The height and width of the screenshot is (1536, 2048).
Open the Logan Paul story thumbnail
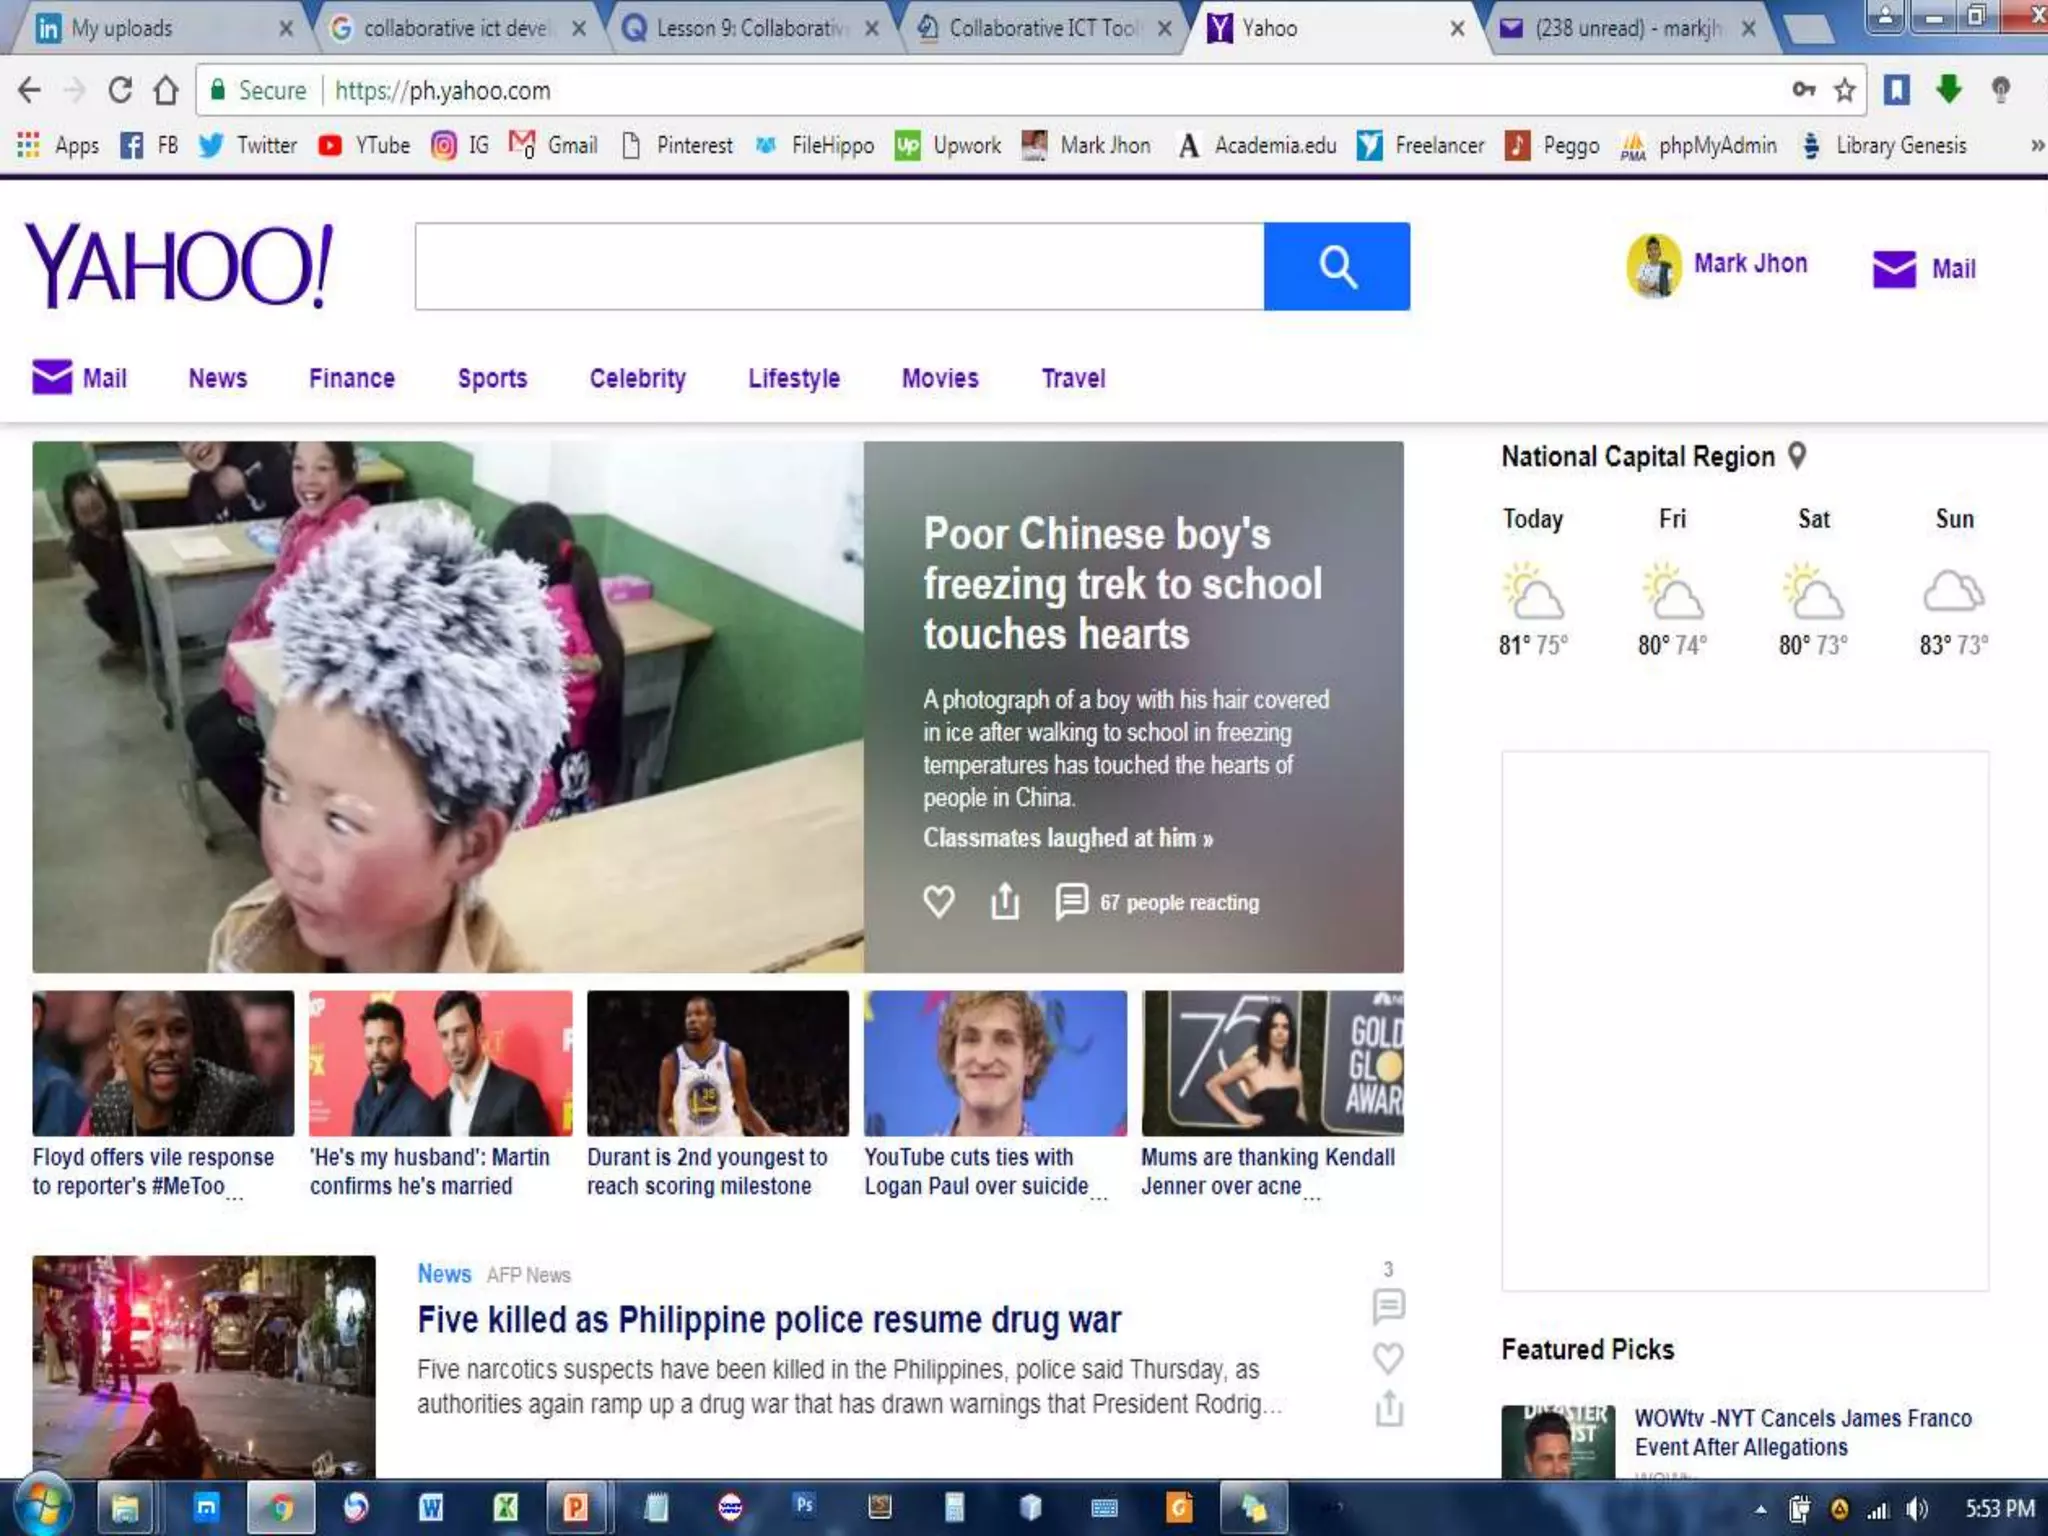995,1063
